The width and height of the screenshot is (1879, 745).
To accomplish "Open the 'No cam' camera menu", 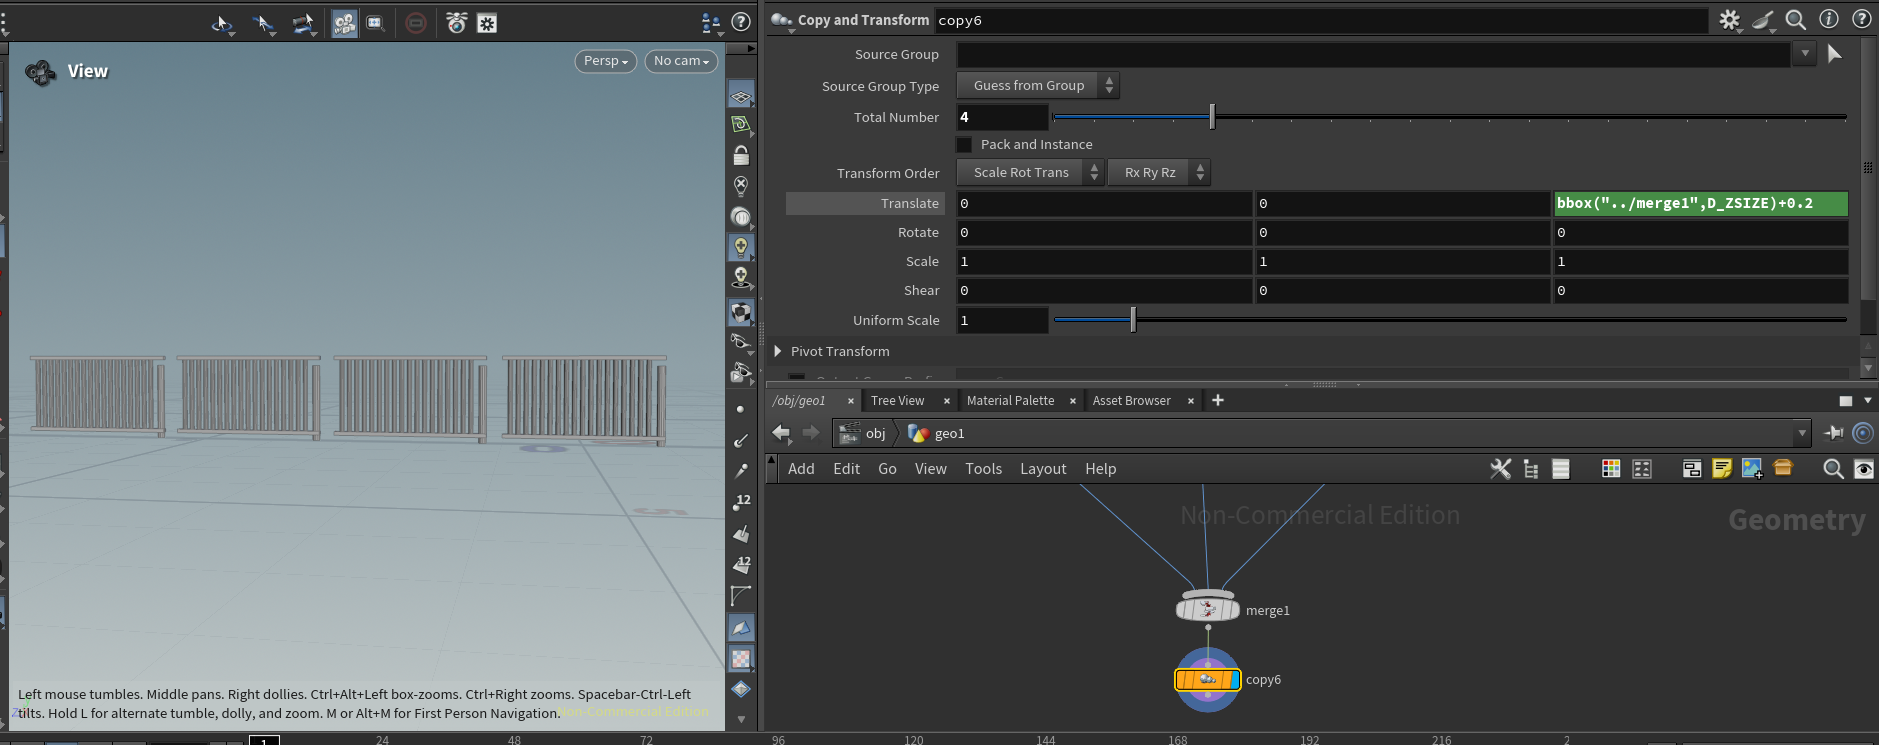I will pyautogui.click(x=681, y=61).
